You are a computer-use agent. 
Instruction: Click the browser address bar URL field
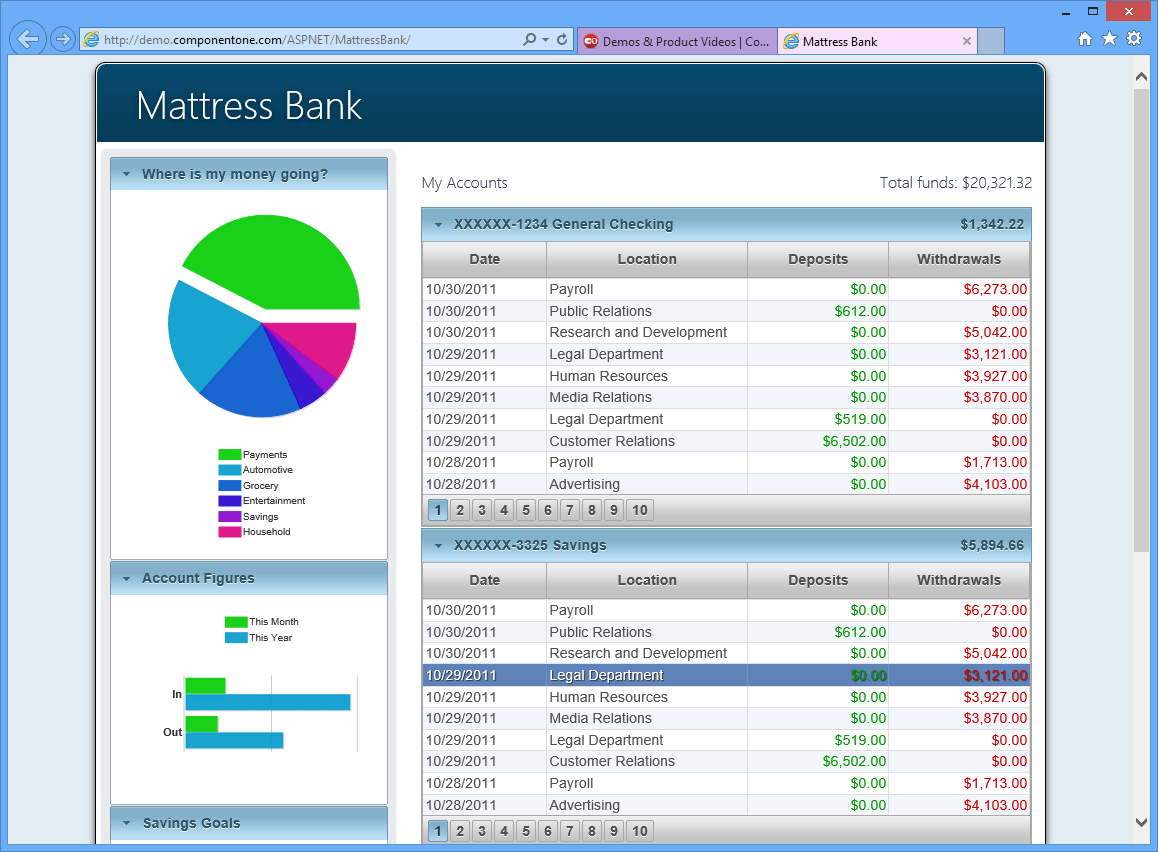[300, 40]
